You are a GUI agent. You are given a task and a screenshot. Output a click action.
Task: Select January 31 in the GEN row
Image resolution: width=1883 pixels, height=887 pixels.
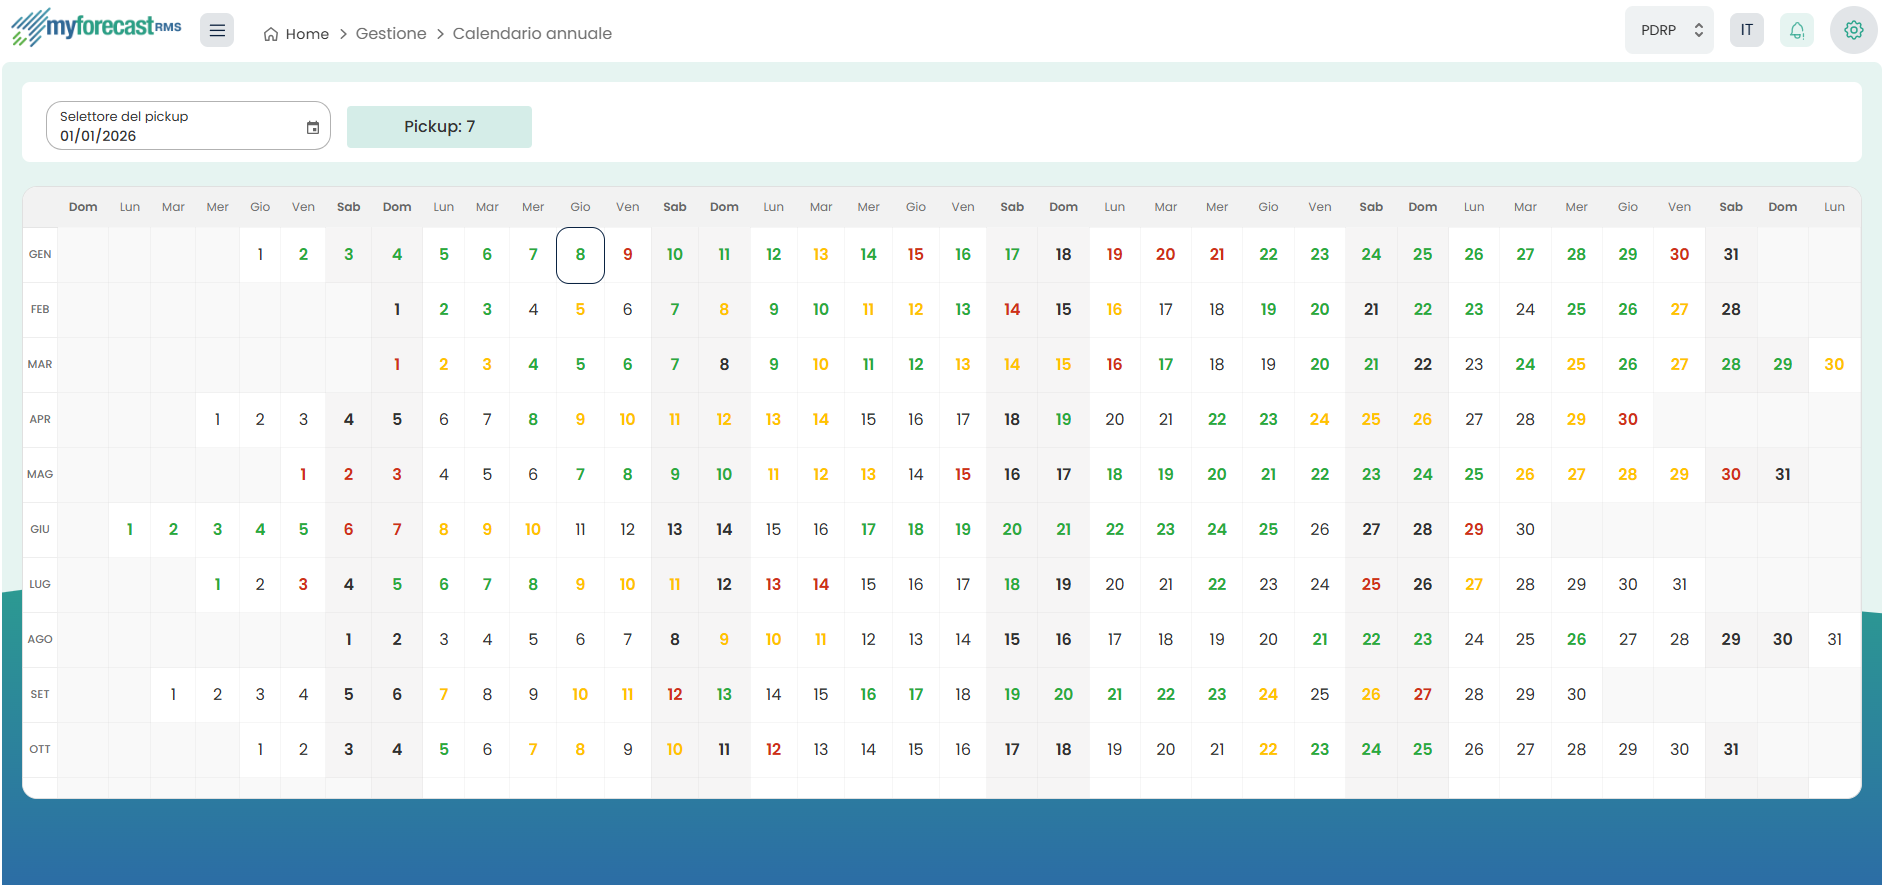click(1731, 255)
